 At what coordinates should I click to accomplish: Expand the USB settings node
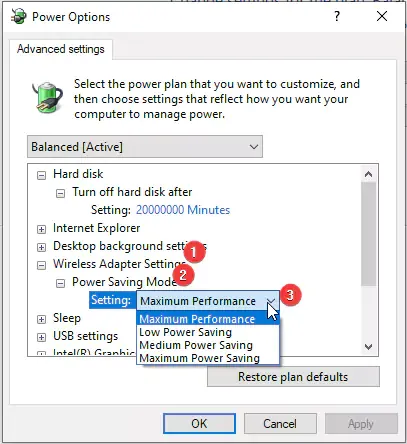41,337
